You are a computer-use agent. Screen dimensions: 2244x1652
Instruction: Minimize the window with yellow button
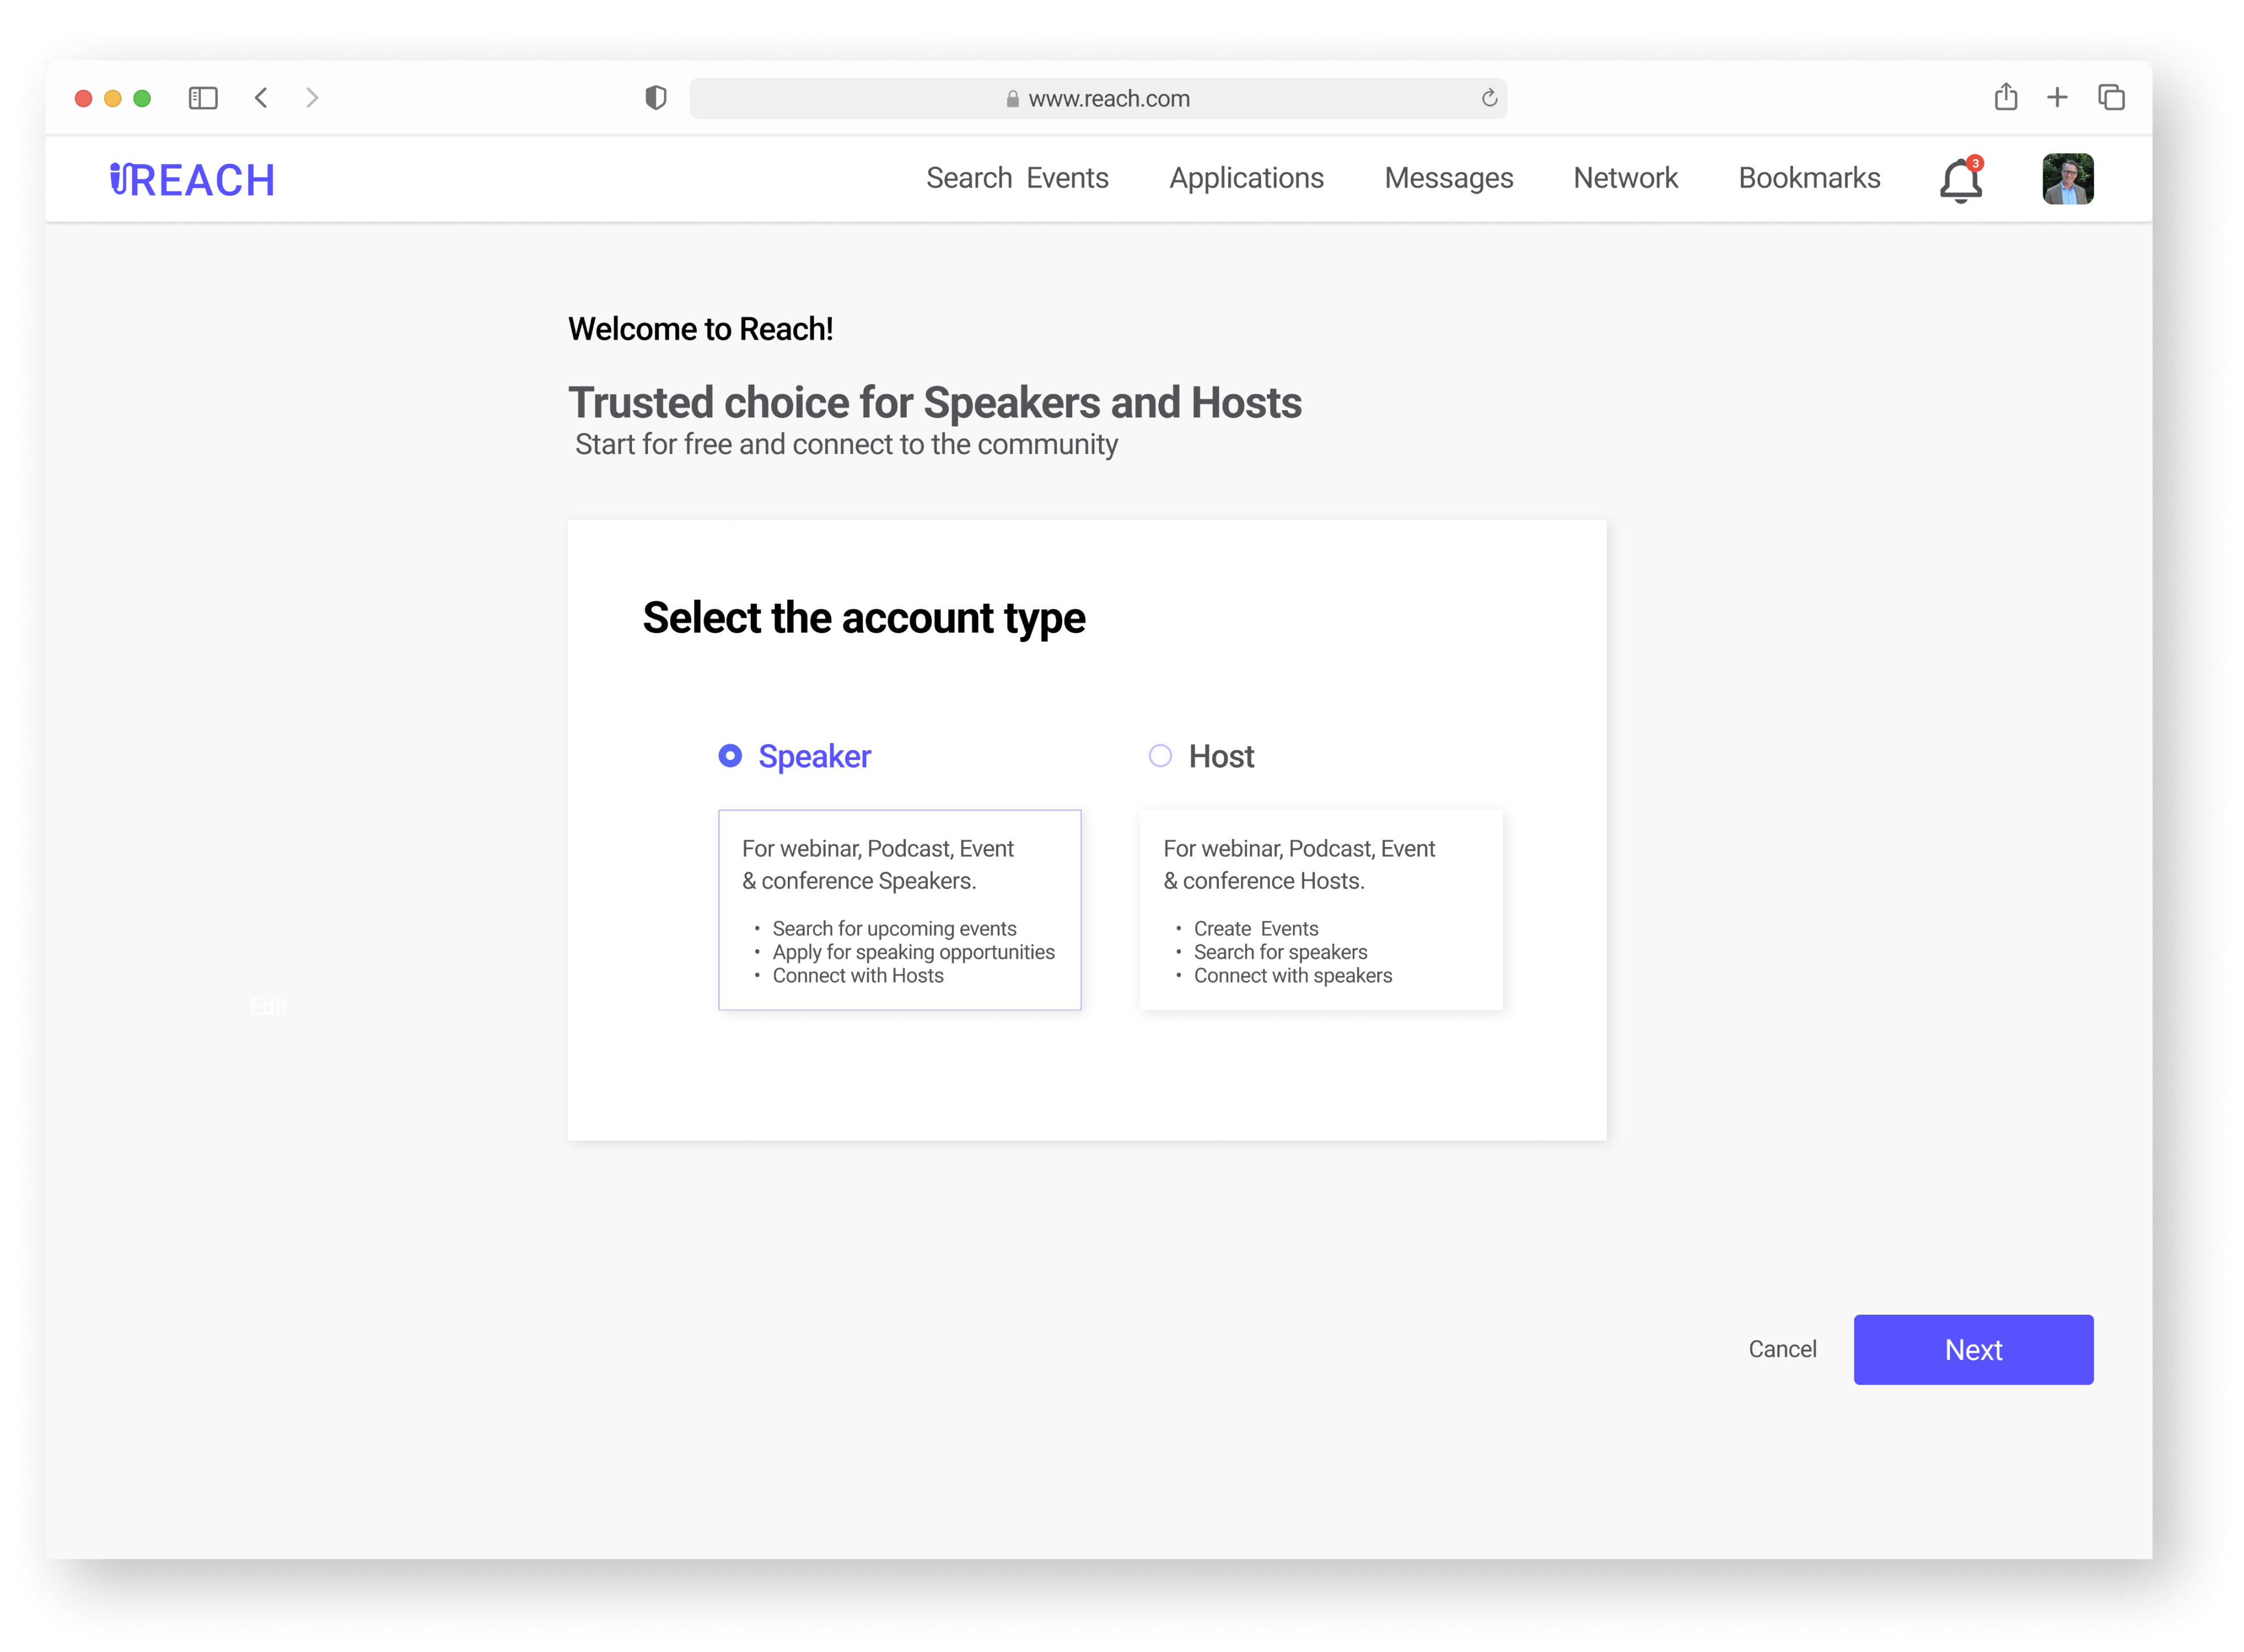pos(113,98)
